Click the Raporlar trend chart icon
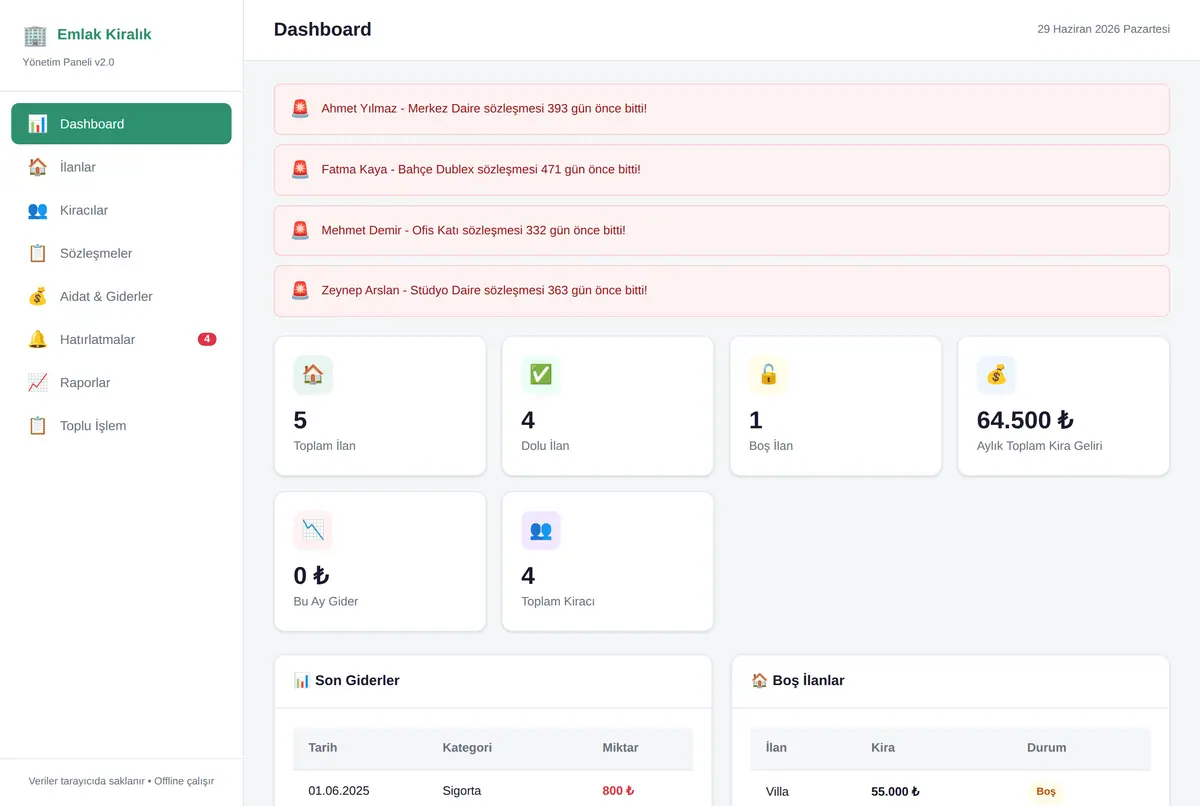 coord(38,382)
